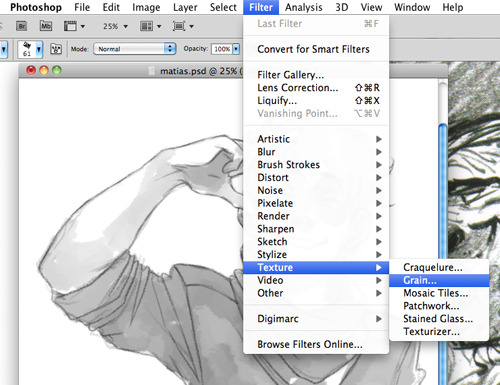Screen dimensions: 500x385
Task: Click the Opacity 100% input field
Action: pos(222,49)
